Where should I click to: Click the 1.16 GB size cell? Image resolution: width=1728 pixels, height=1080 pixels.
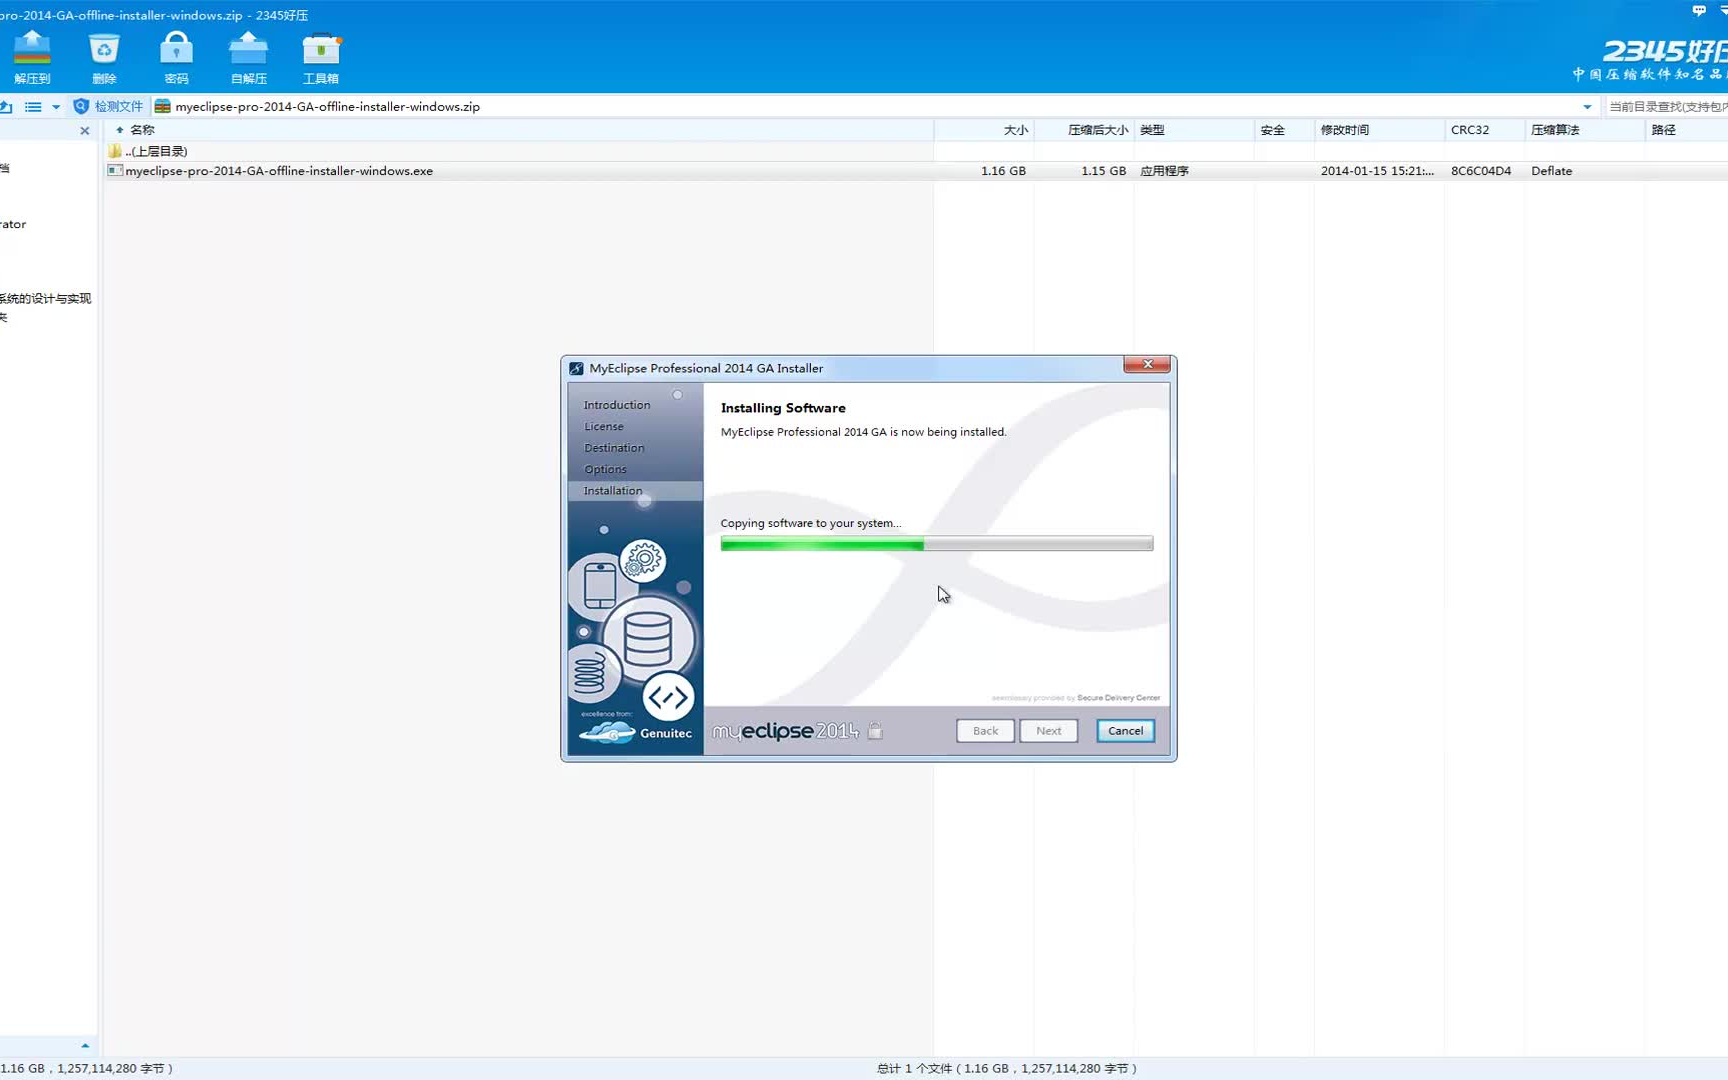point(1003,171)
